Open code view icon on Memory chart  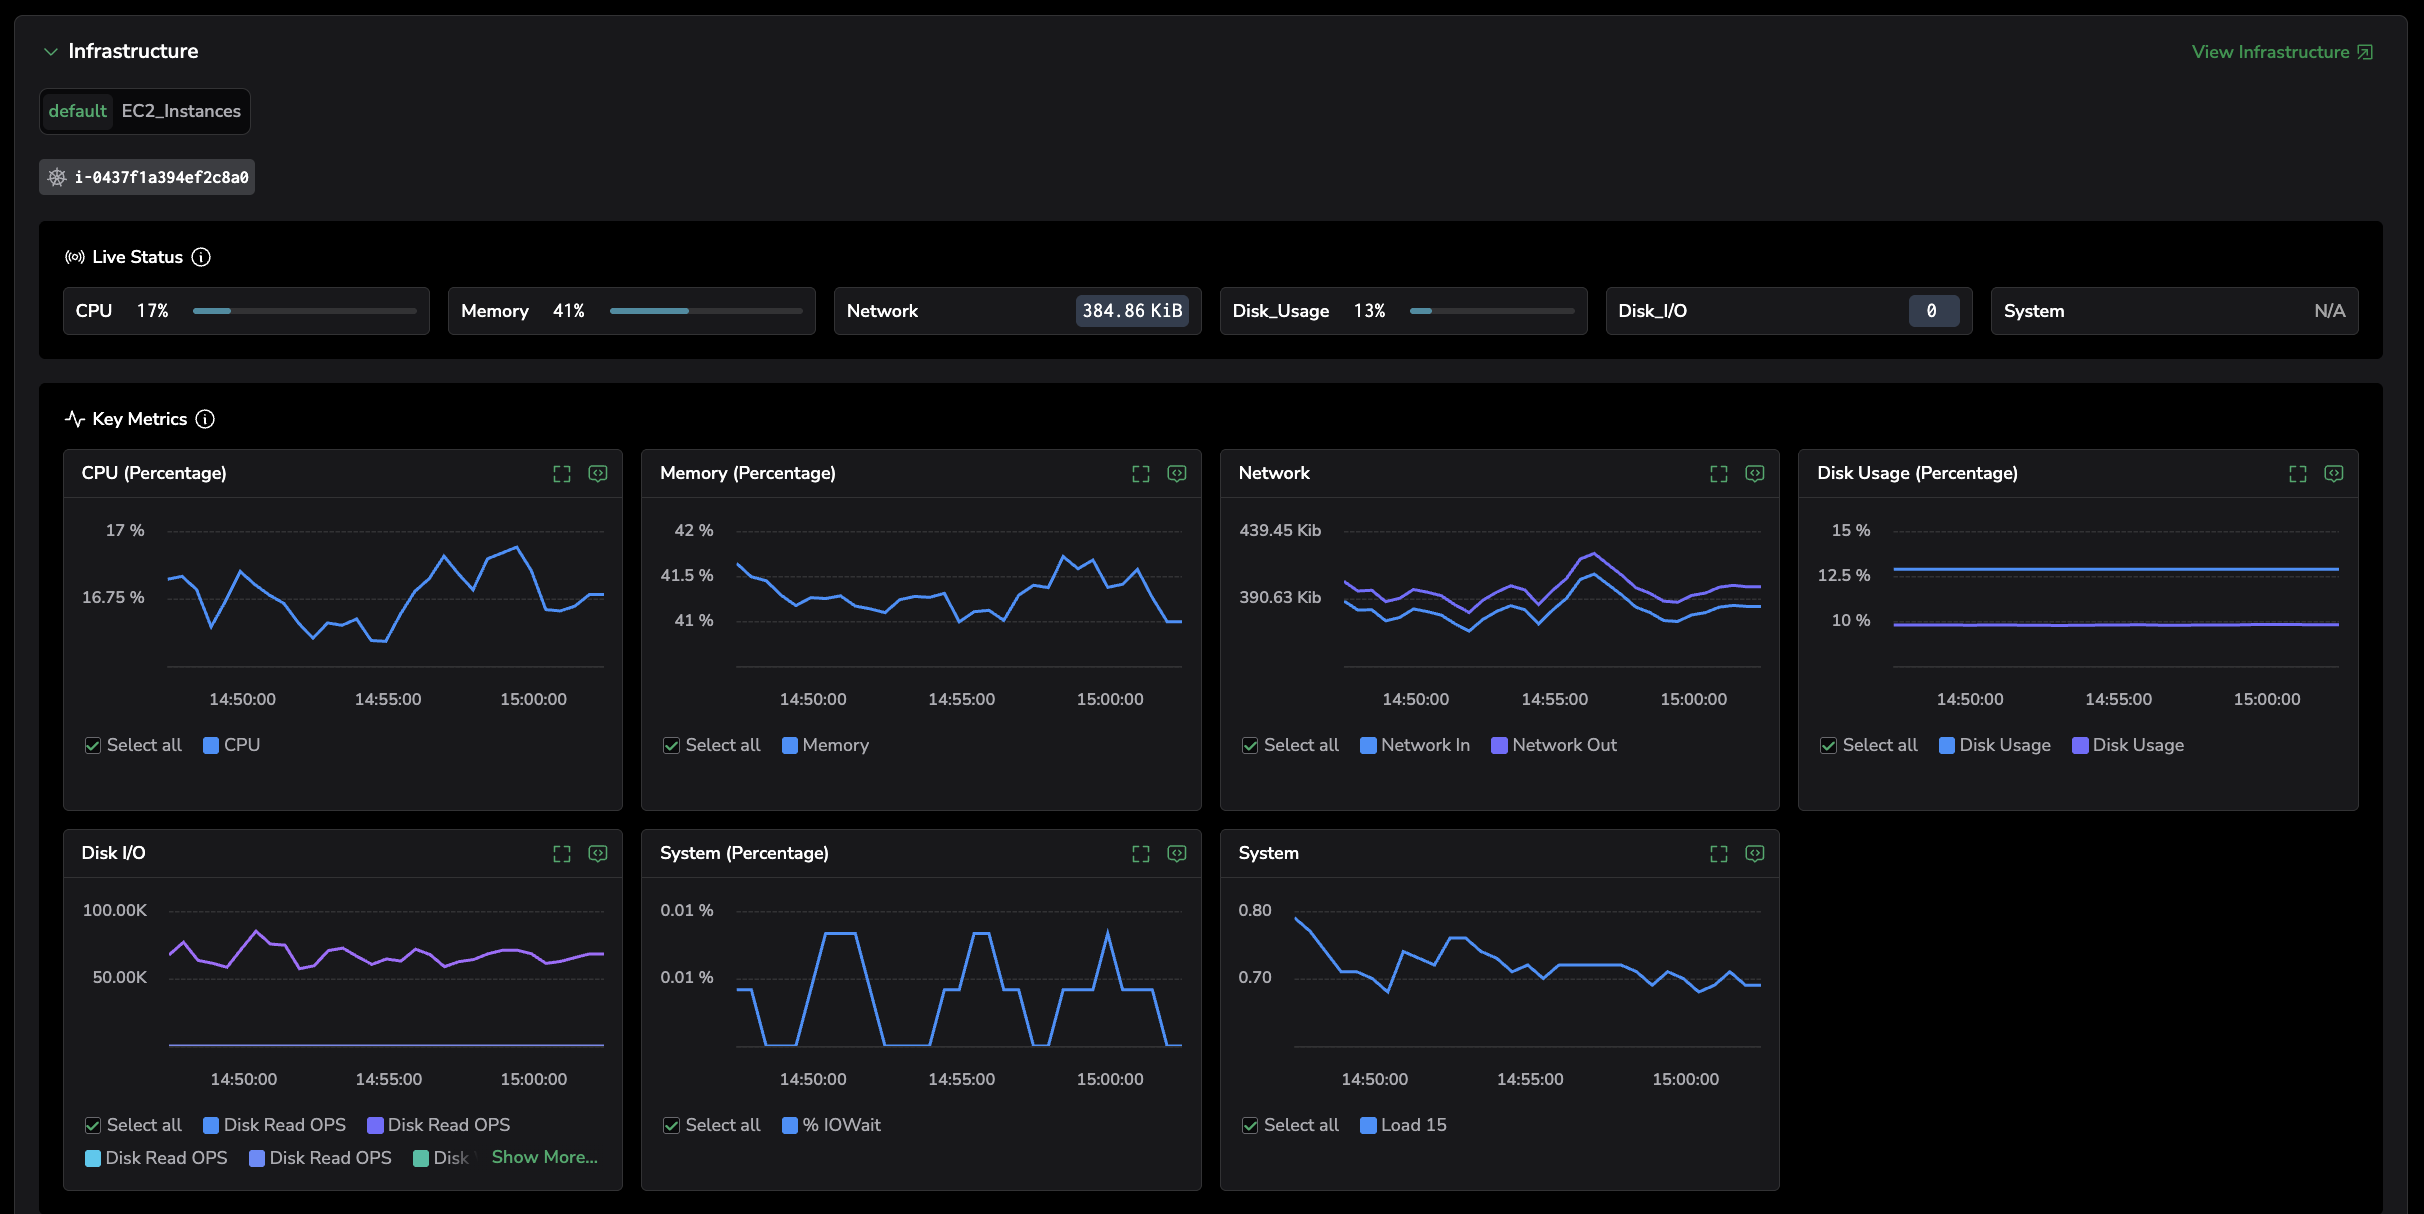click(1177, 474)
